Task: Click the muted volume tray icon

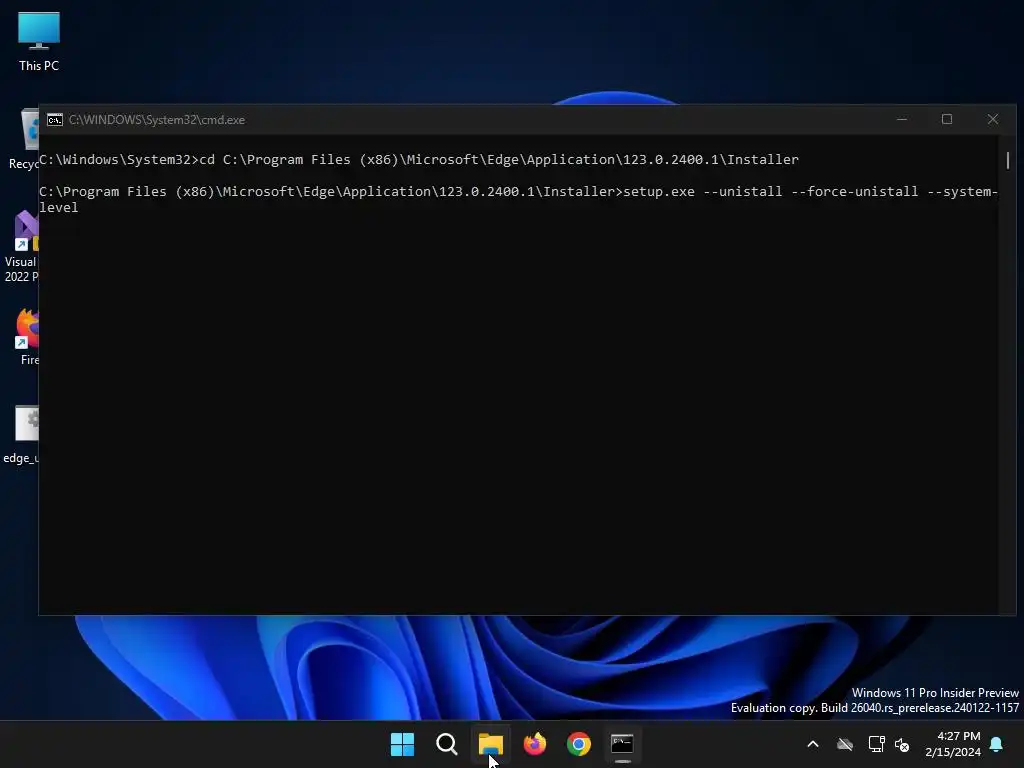Action: (903, 744)
